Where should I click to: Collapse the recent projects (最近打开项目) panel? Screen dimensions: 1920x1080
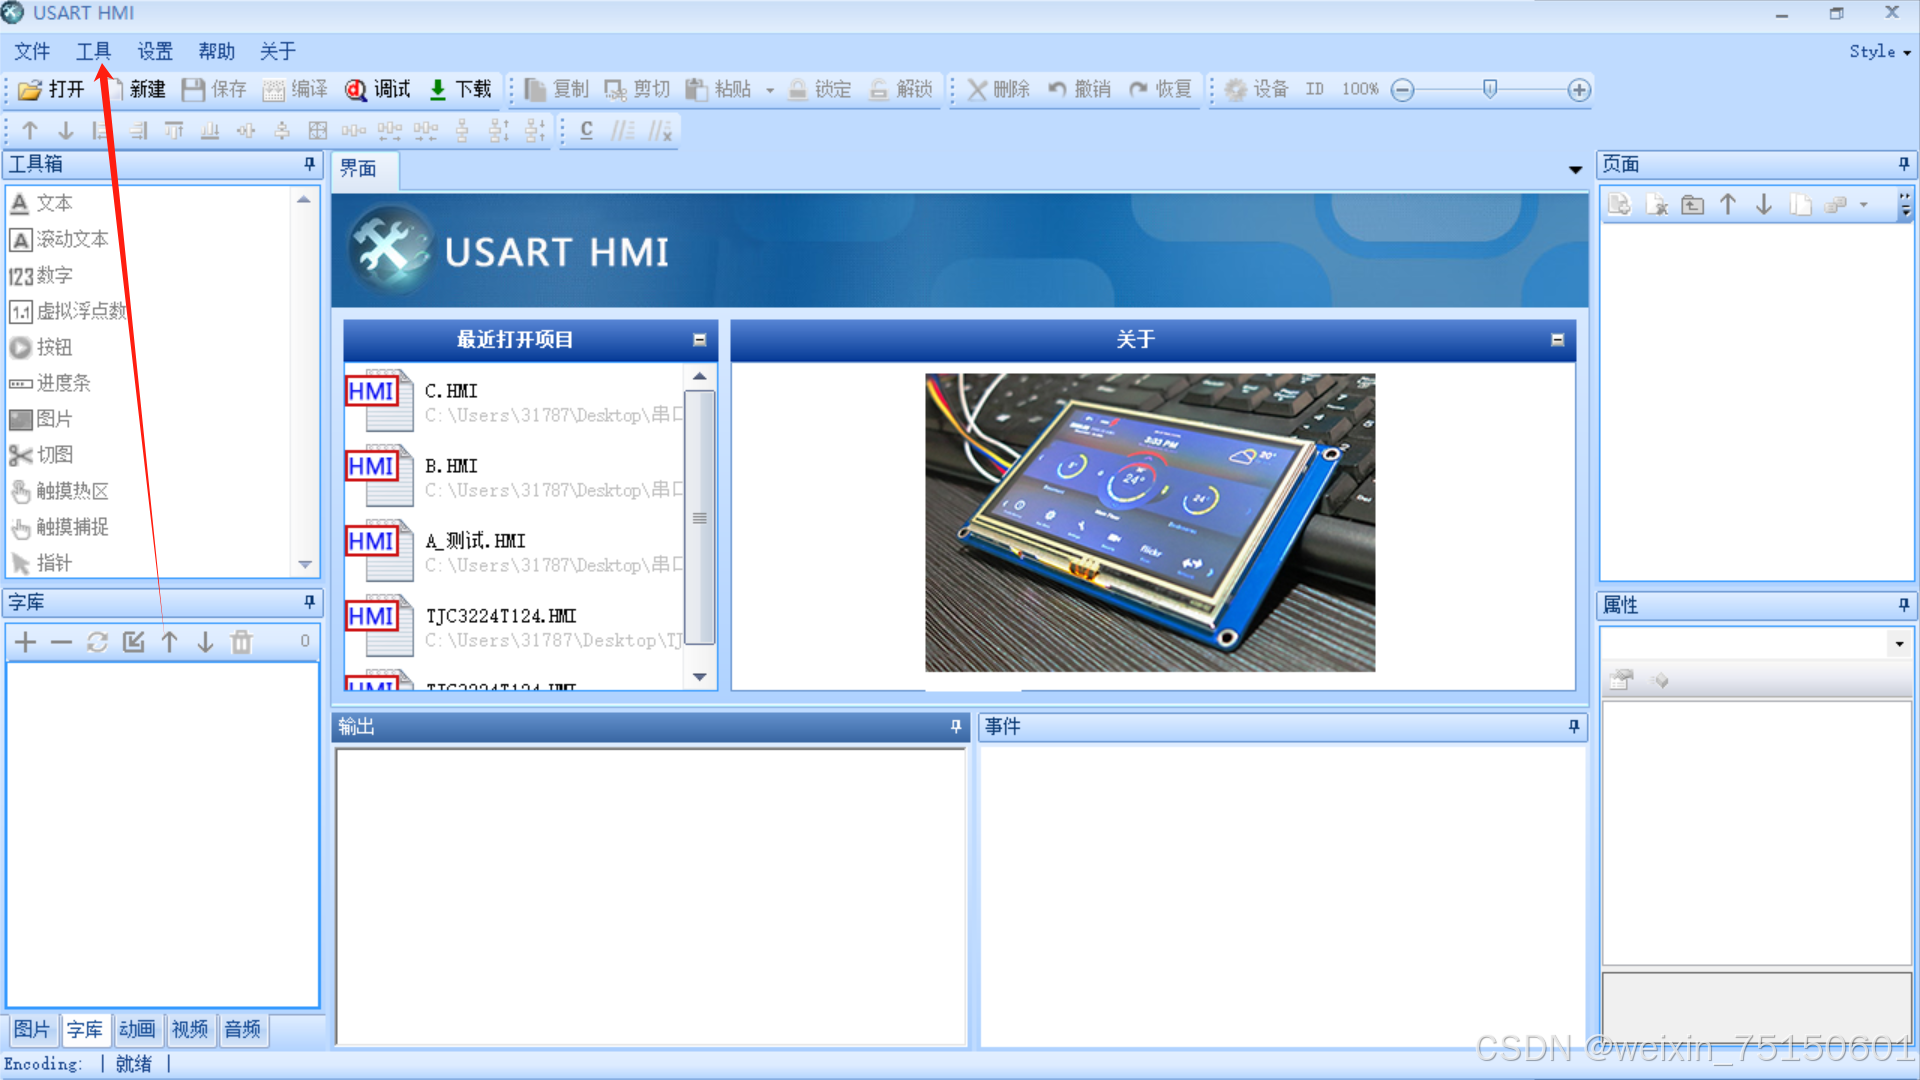coord(699,340)
